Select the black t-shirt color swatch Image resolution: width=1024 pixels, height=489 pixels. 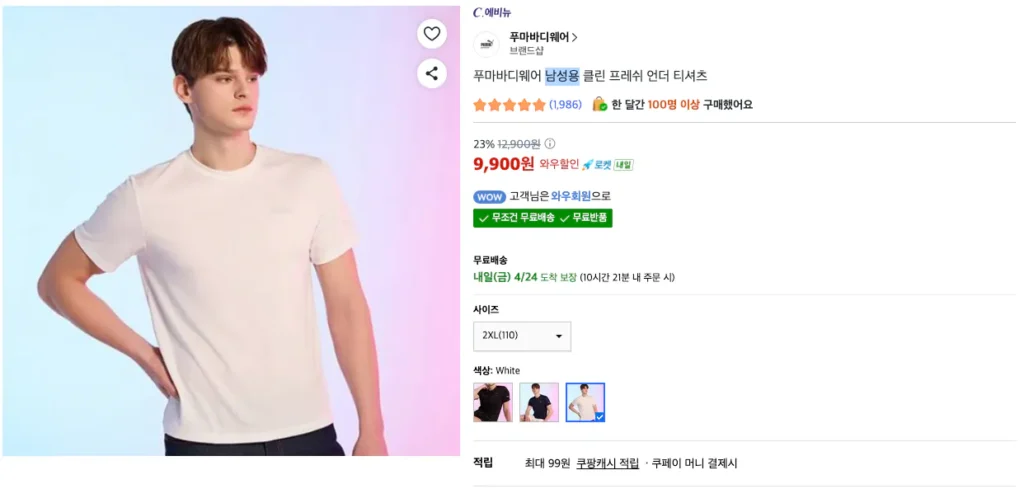492,402
